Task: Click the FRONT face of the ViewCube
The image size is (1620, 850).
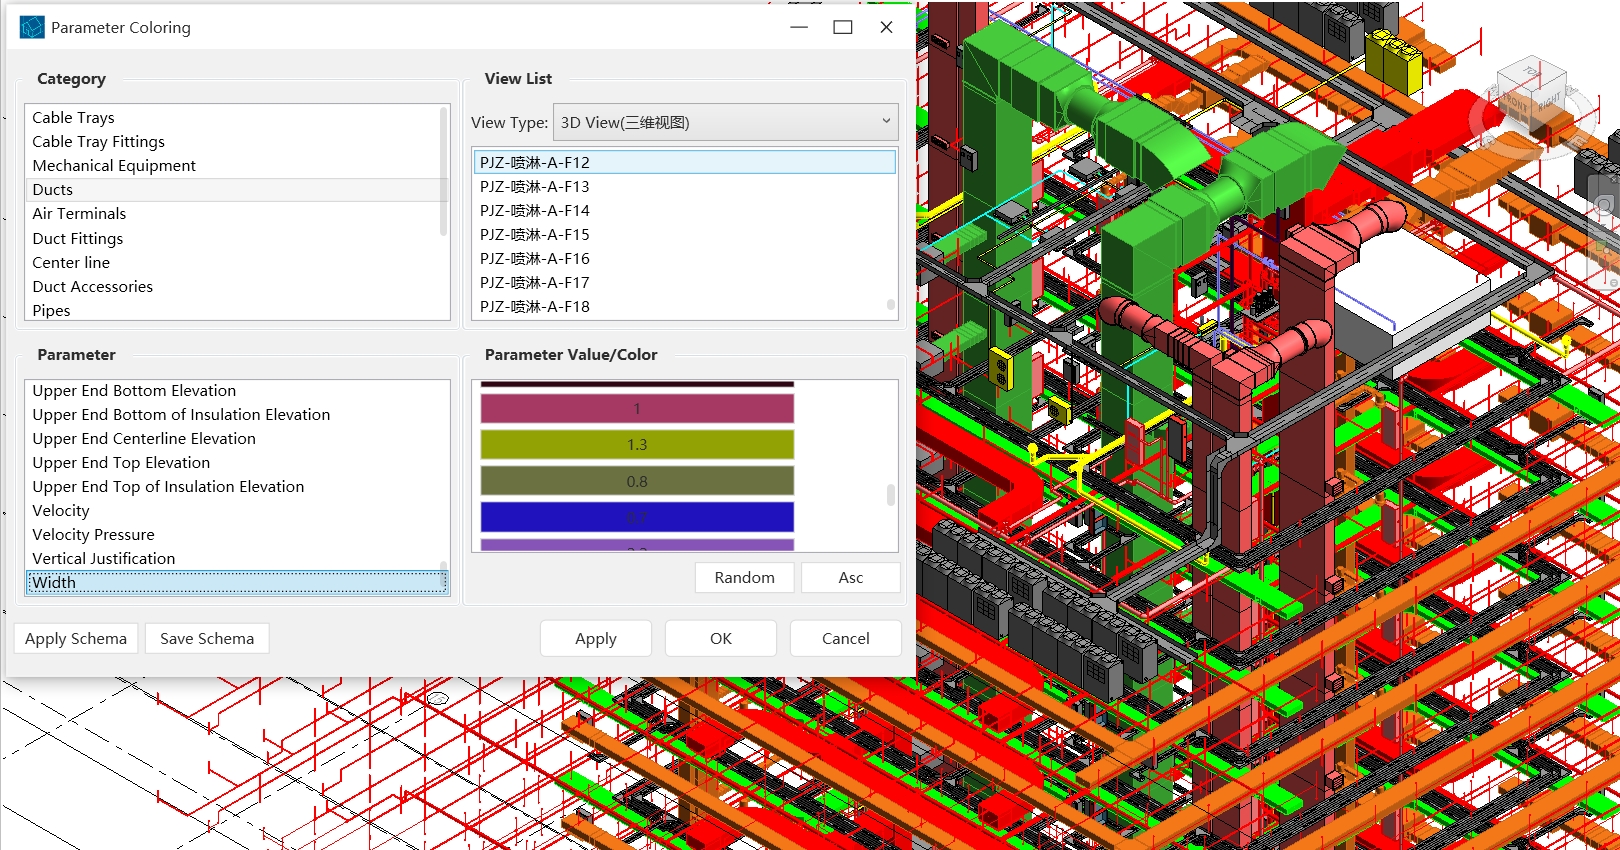Action: 1515,104
